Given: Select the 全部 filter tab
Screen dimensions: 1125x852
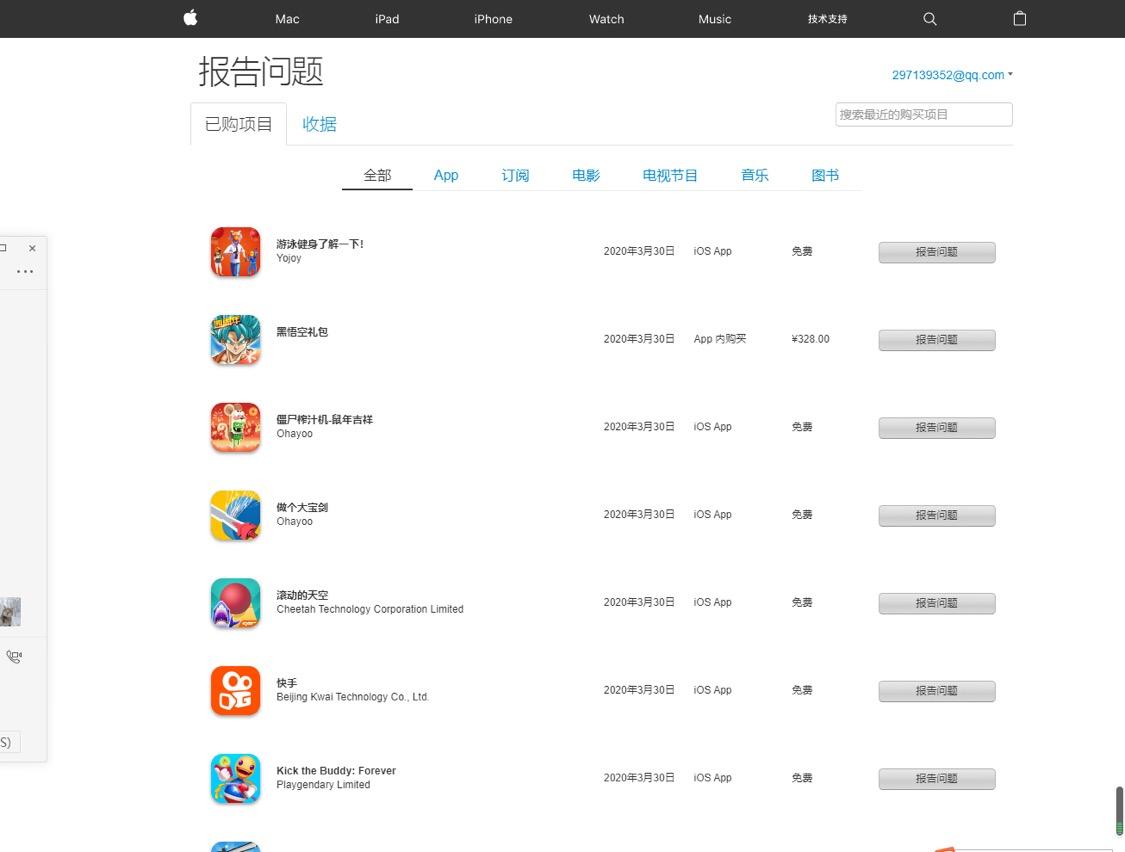Looking at the screenshot, I should pyautogui.click(x=377, y=175).
